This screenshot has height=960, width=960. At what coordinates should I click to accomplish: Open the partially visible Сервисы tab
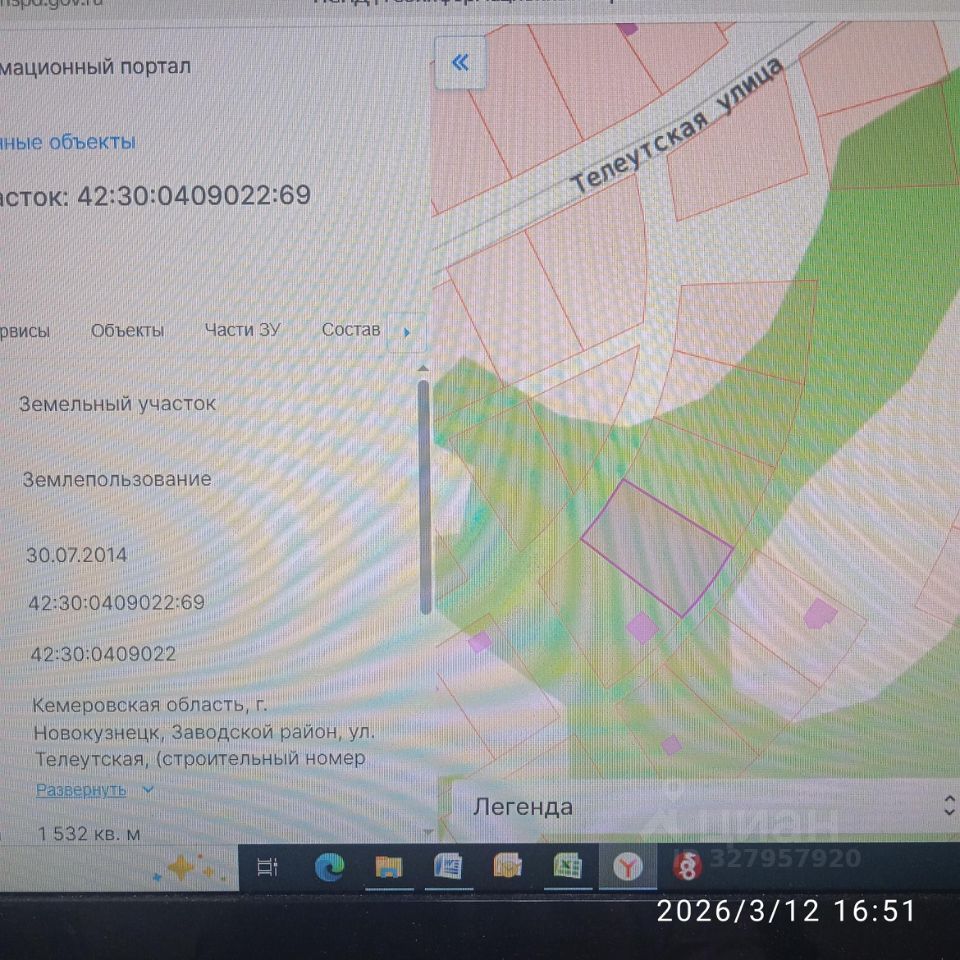pos(24,331)
